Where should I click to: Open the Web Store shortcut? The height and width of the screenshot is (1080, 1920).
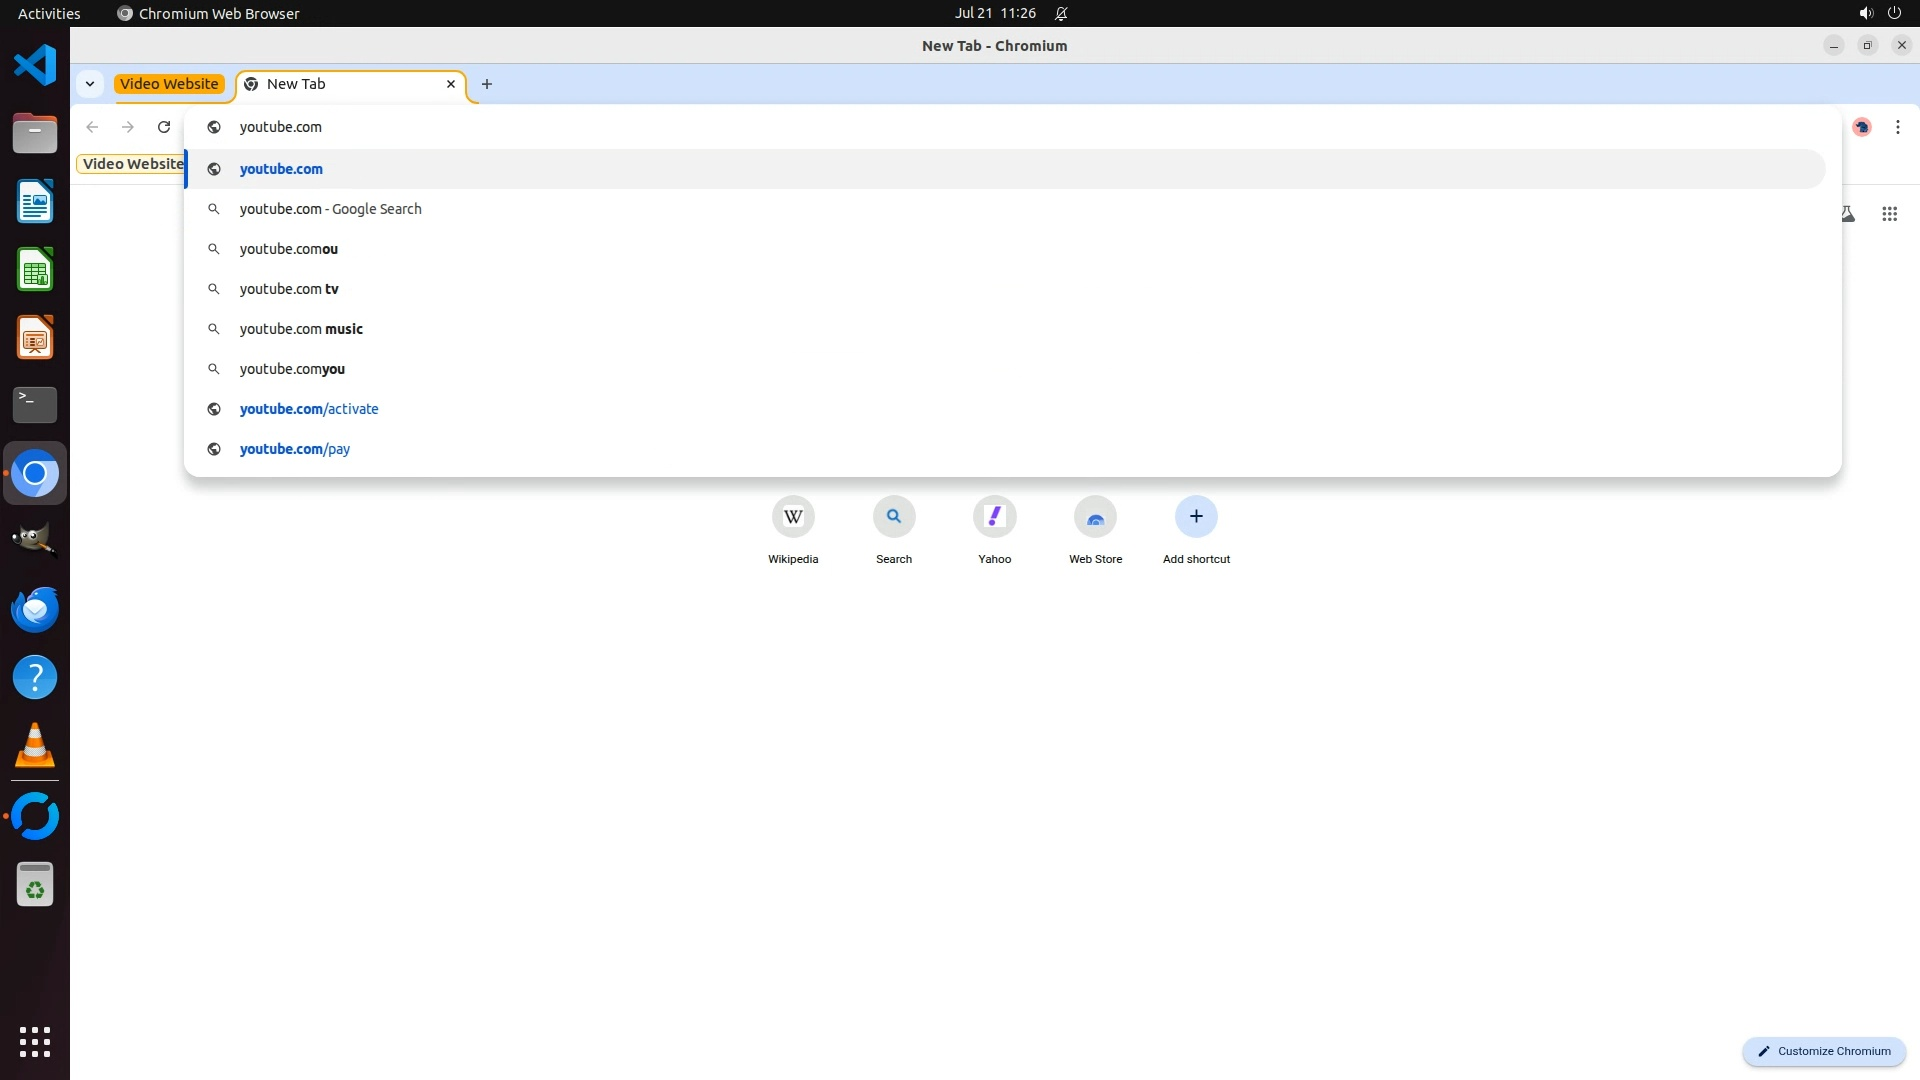(x=1095, y=517)
